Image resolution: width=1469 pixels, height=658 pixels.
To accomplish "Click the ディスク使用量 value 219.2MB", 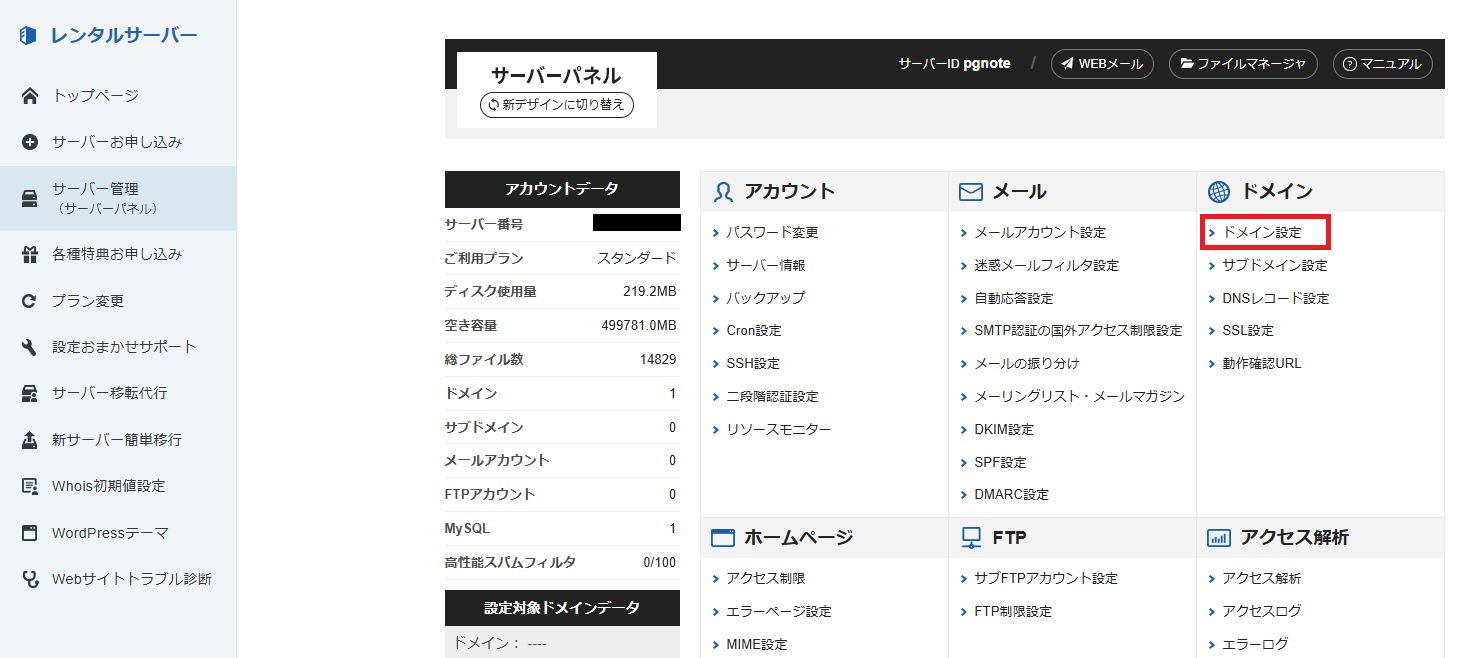I will pyautogui.click(x=649, y=291).
